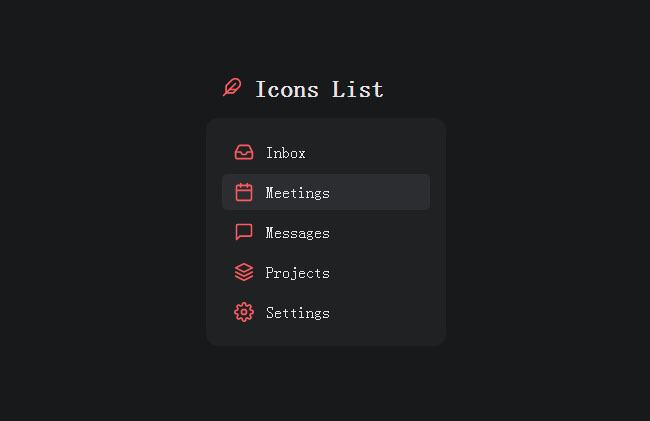
Task: Open Inbox by its text label
Action: 286,153
